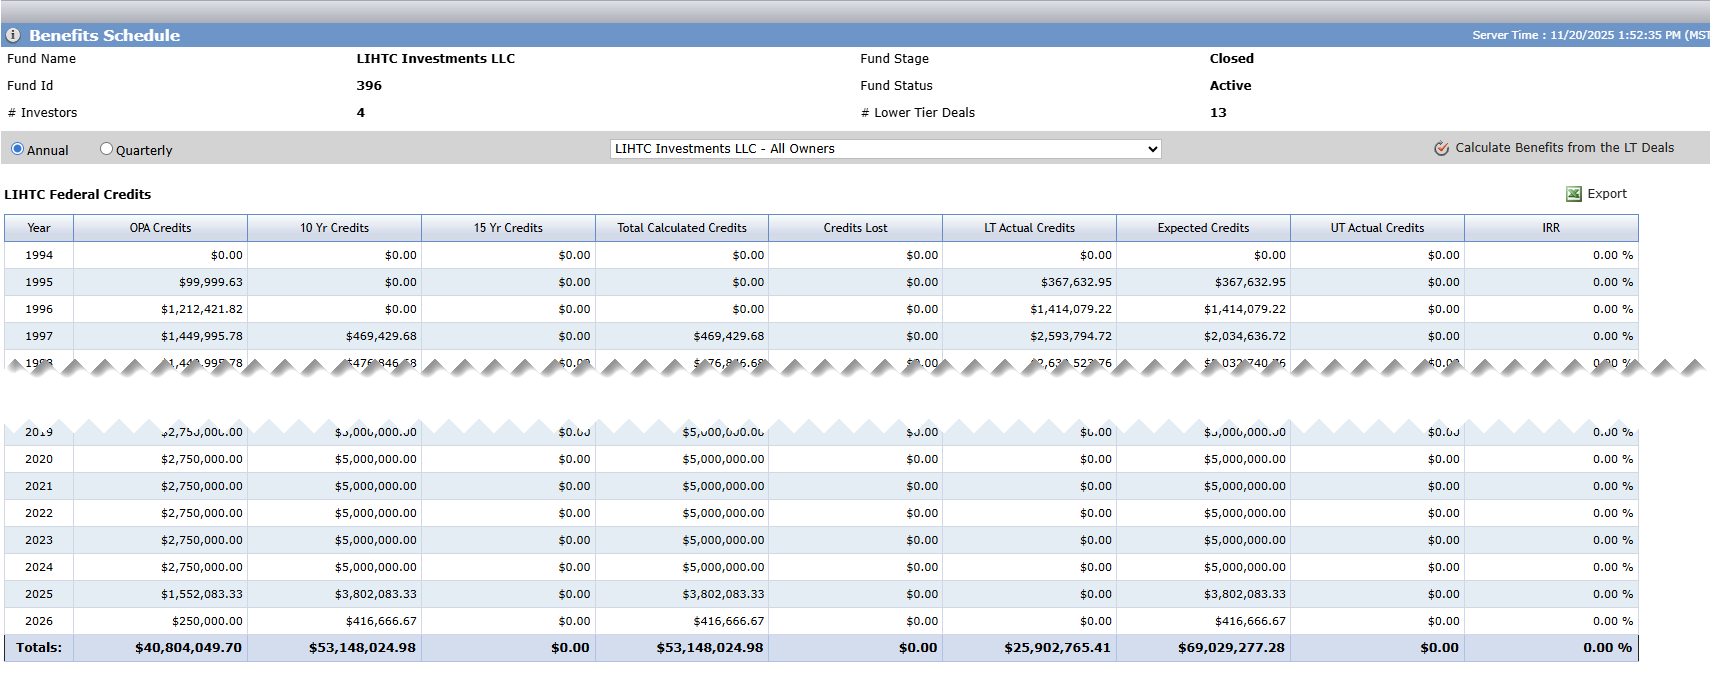
Task: Click the Excel export icon
Action: (x=1574, y=194)
